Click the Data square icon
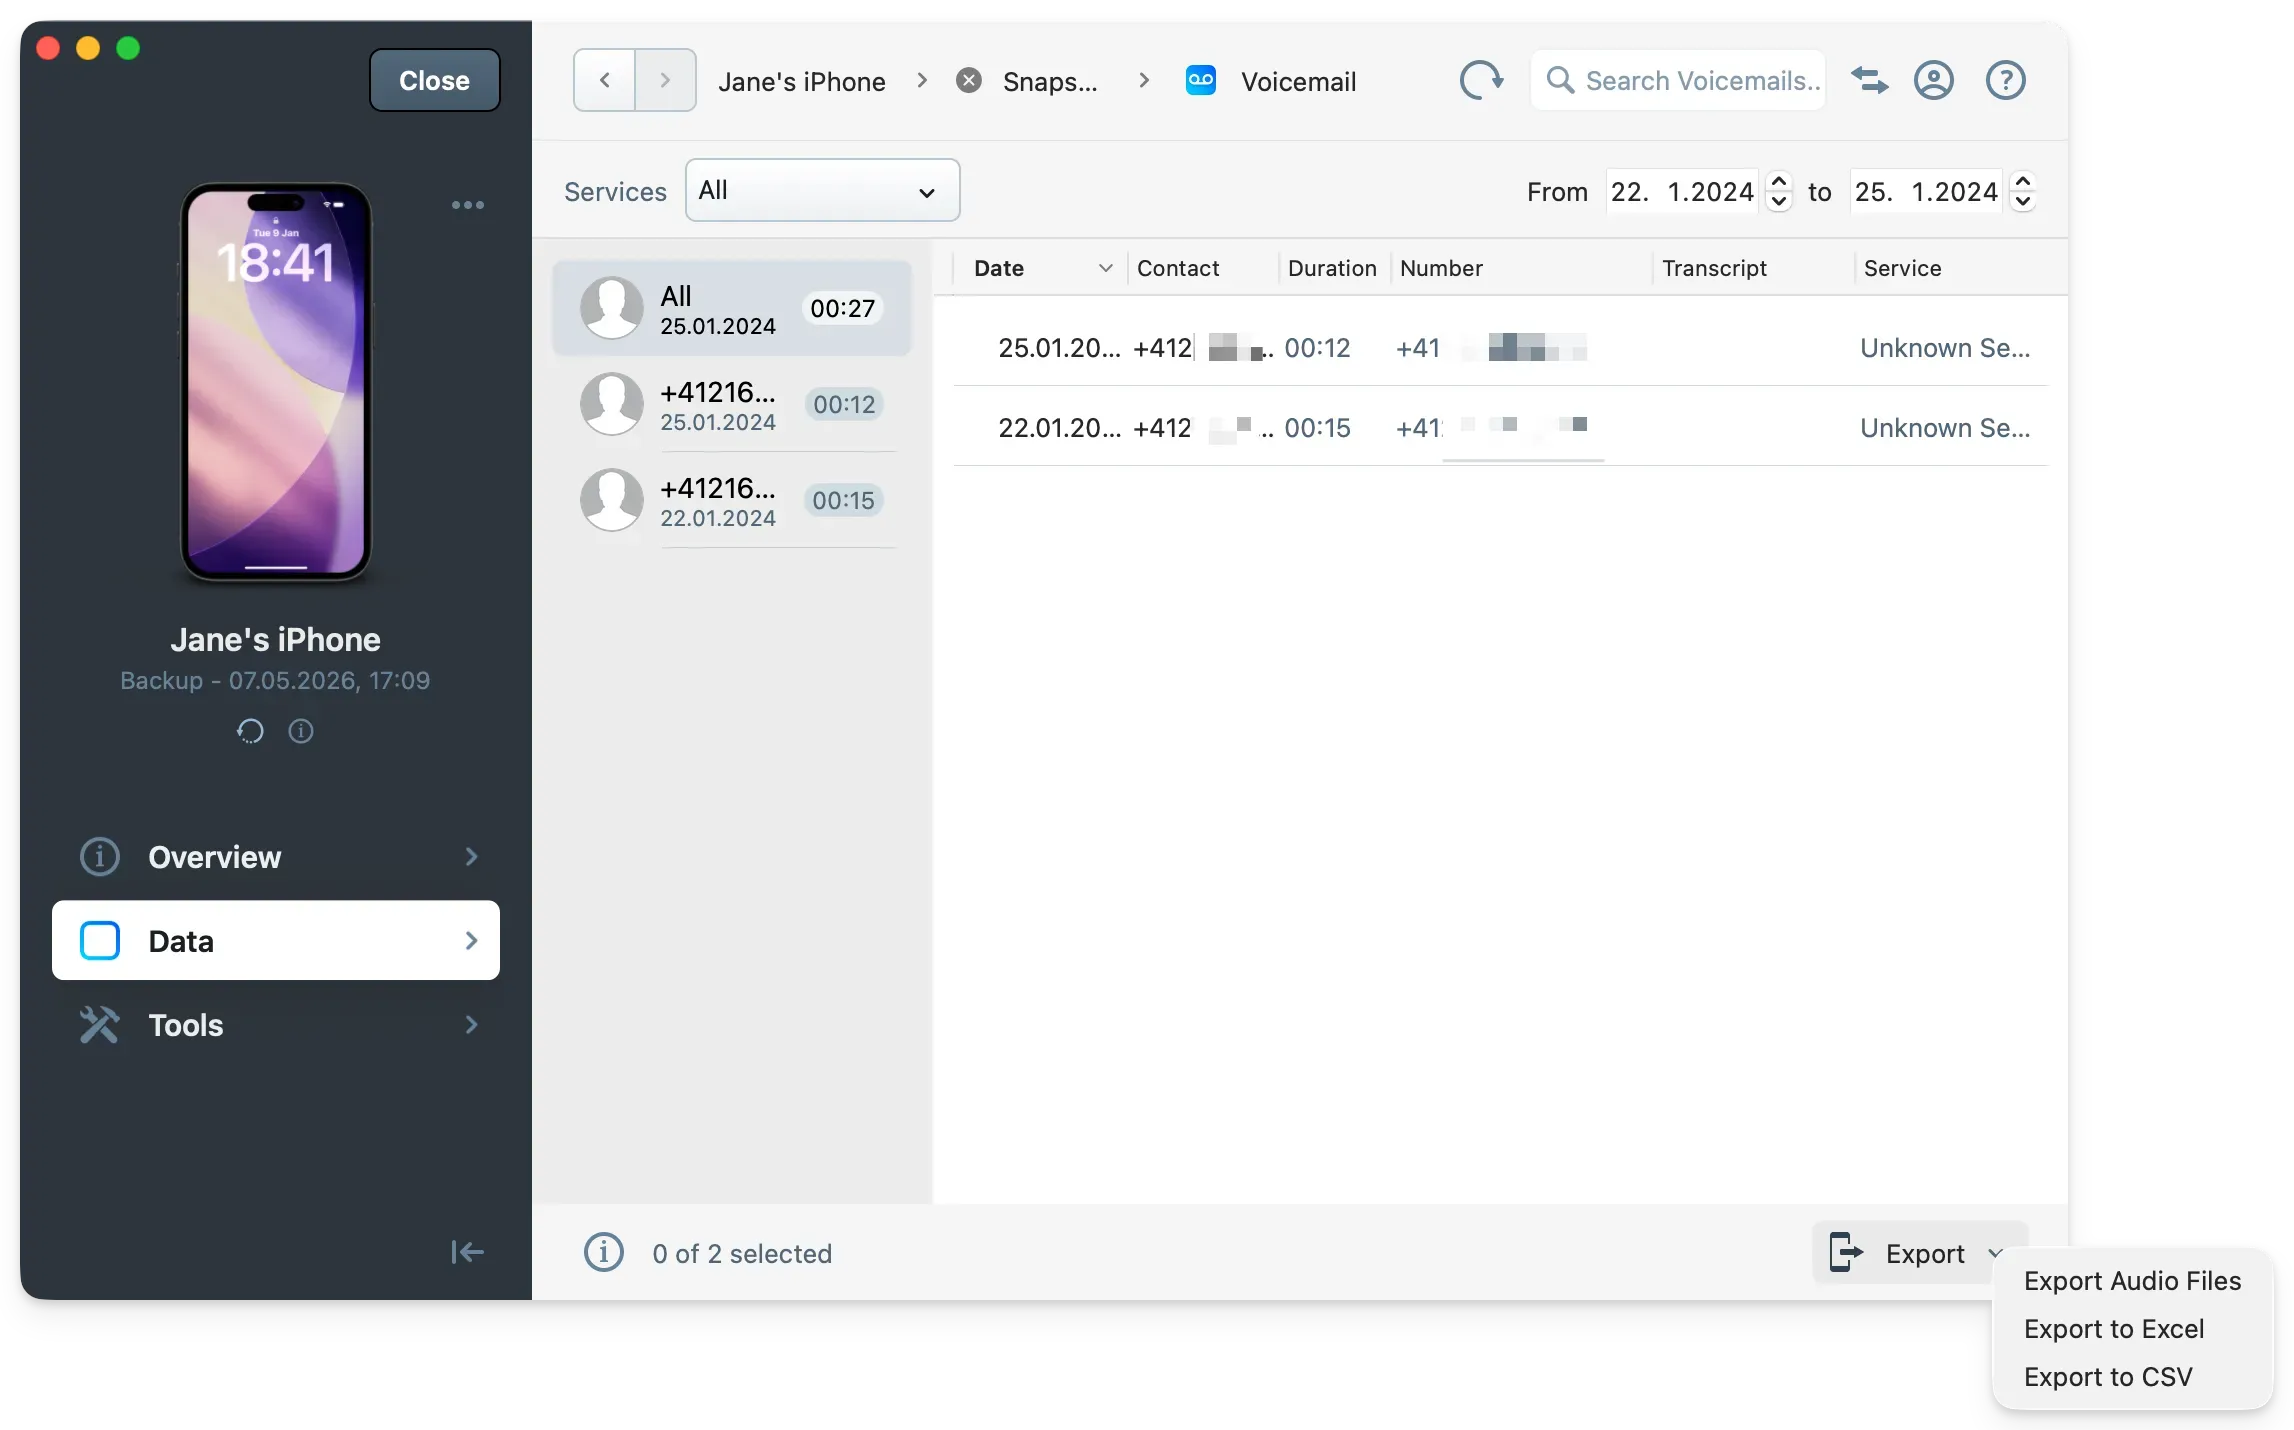The height and width of the screenshot is (1430, 2294). [100, 941]
